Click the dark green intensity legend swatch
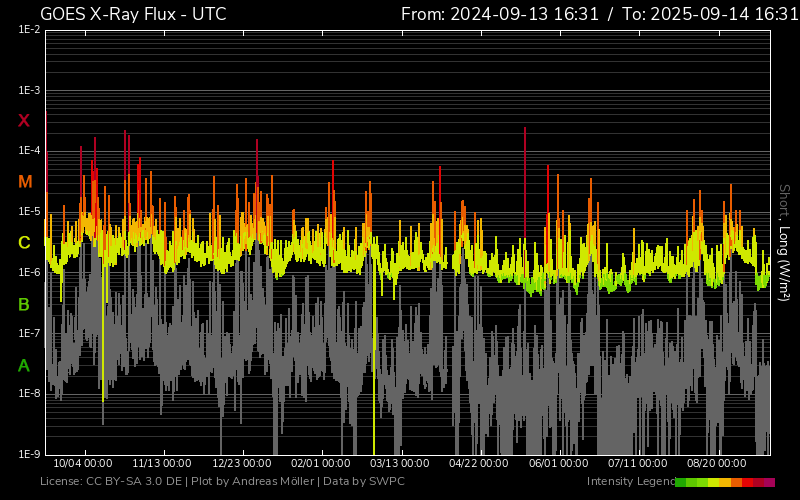 tap(681, 482)
